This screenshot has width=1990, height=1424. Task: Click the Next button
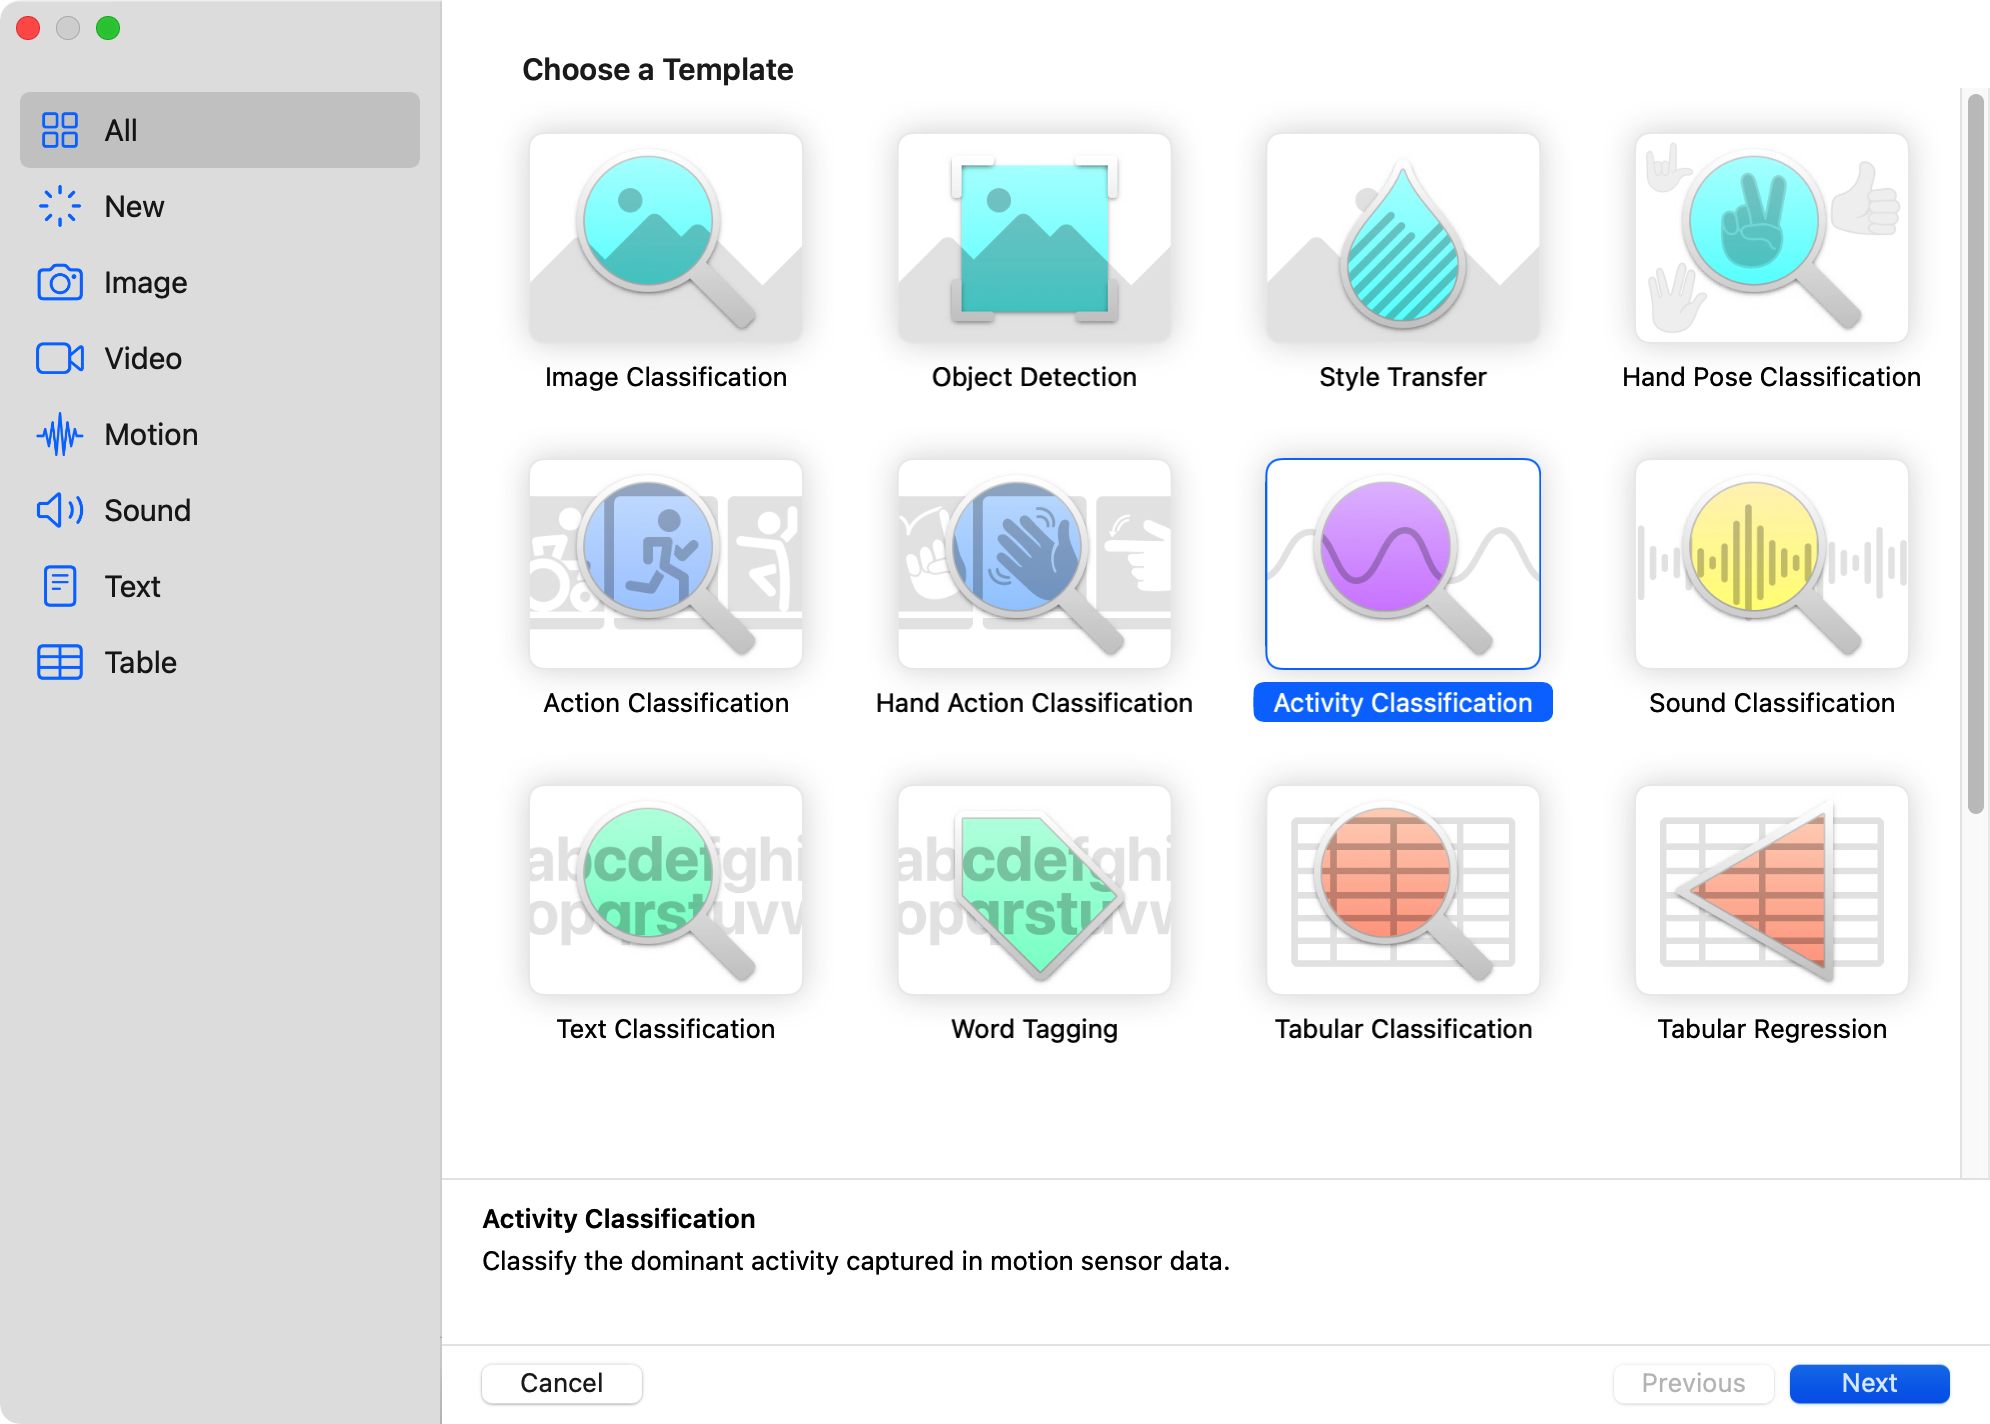click(x=1869, y=1383)
